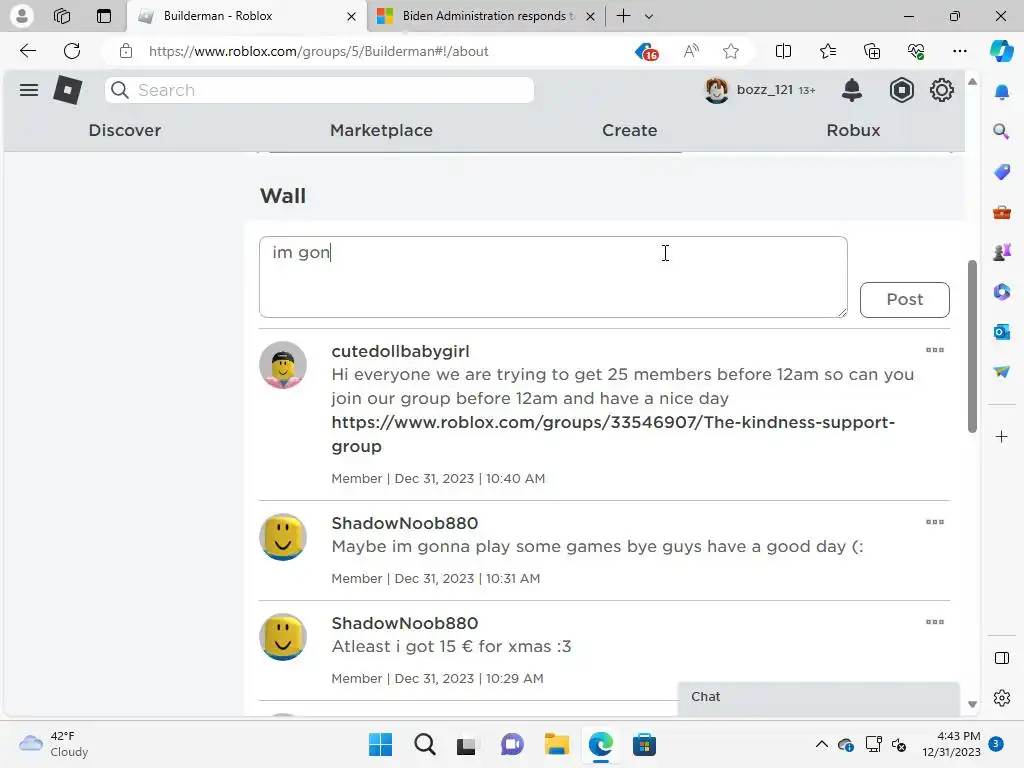The width and height of the screenshot is (1024, 768).
Task: Click cutedollbabygirl's avatar thumbnail
Action: pos(283,365)
